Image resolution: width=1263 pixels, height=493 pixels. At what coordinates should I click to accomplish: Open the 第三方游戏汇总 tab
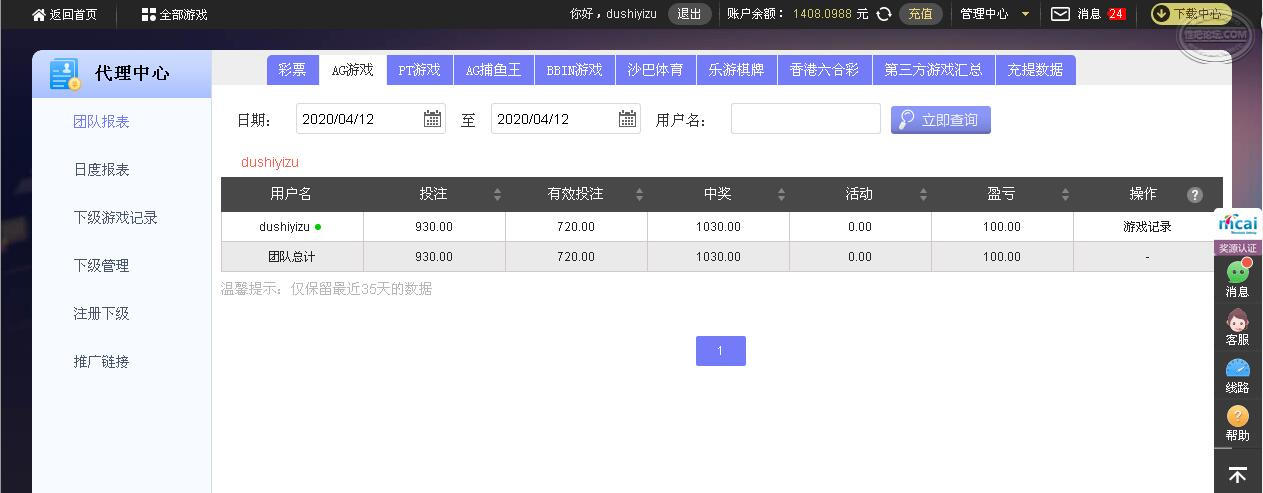(x=933, y=70)
